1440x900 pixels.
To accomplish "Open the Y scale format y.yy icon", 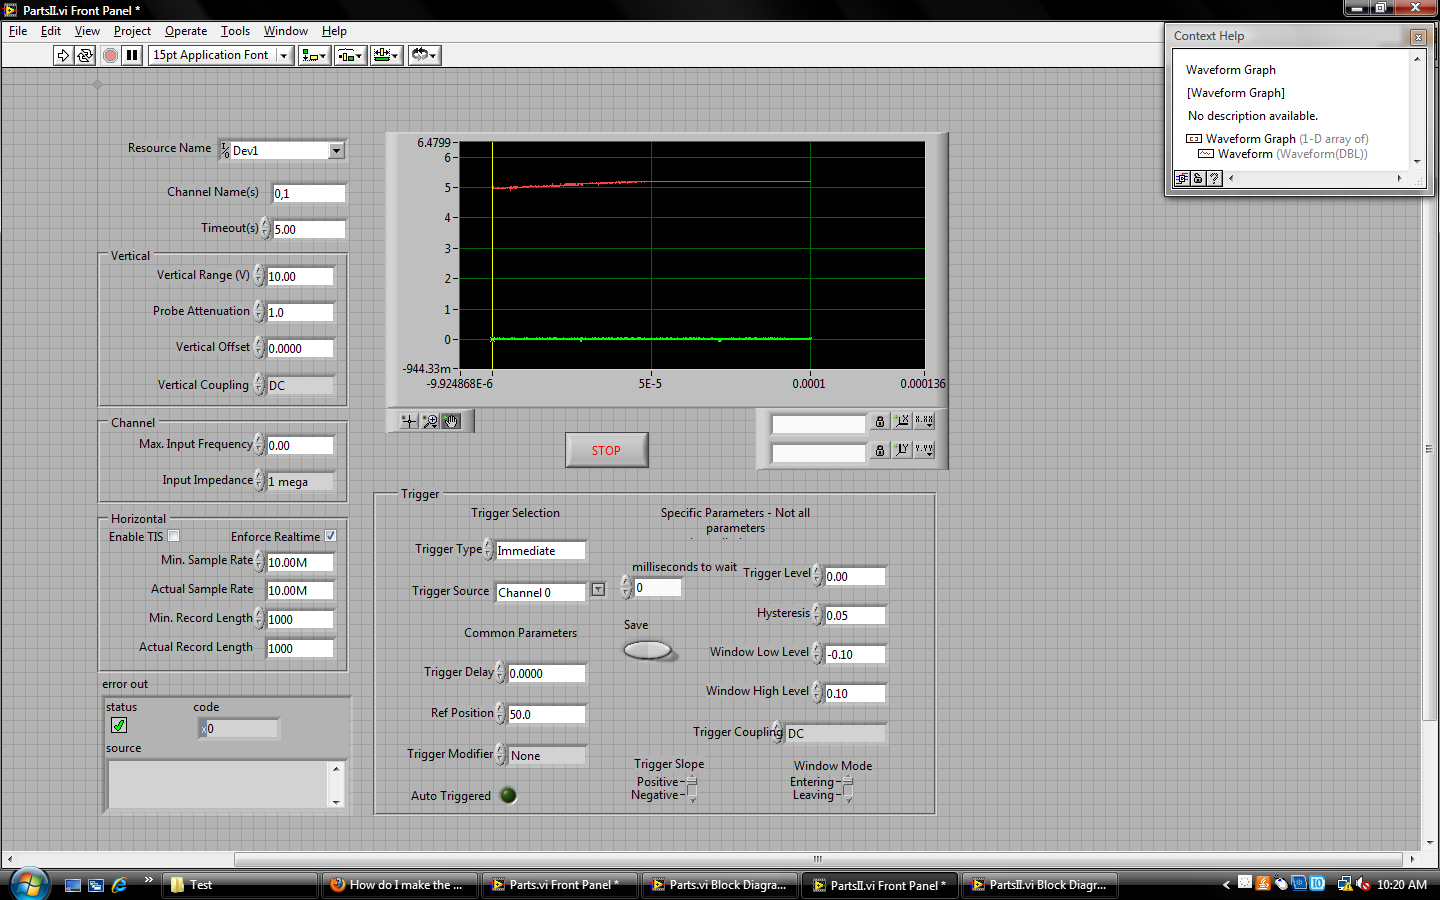I will (924, 451).
